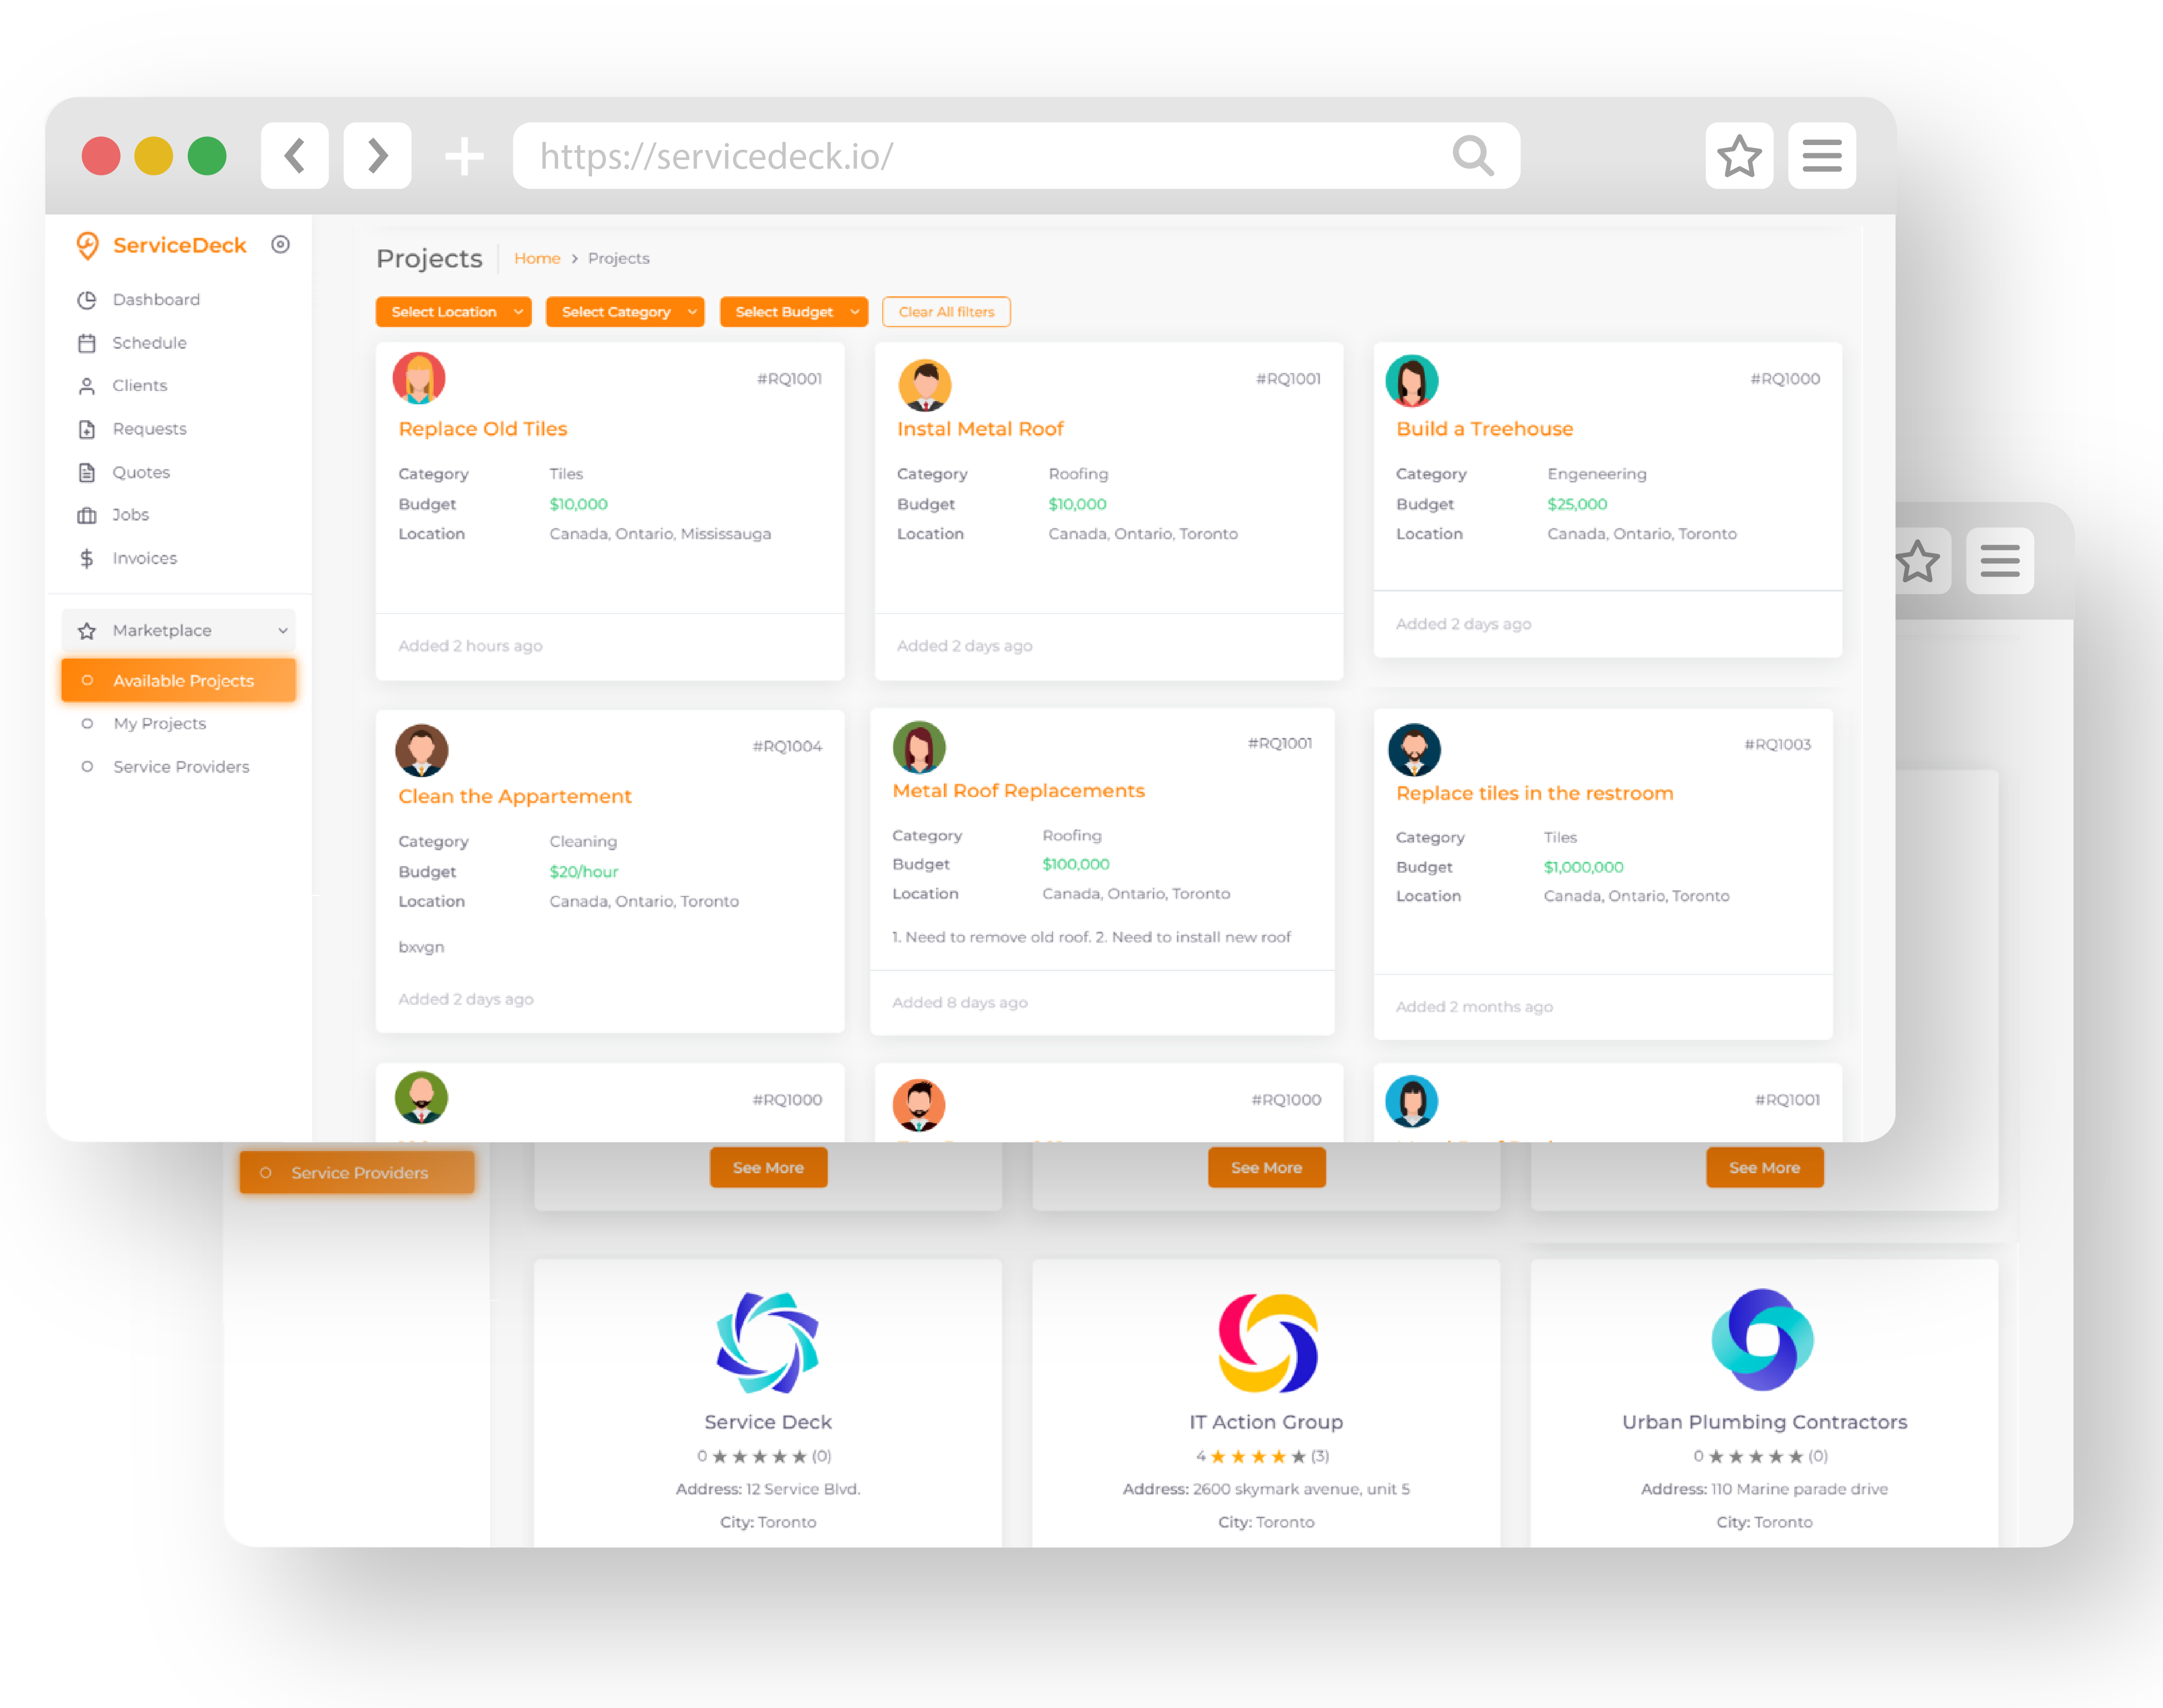The width and height of the screenshot is (2163, 1708).
Task: Go to Home via the breadcrumb
Action: [537, 258]
